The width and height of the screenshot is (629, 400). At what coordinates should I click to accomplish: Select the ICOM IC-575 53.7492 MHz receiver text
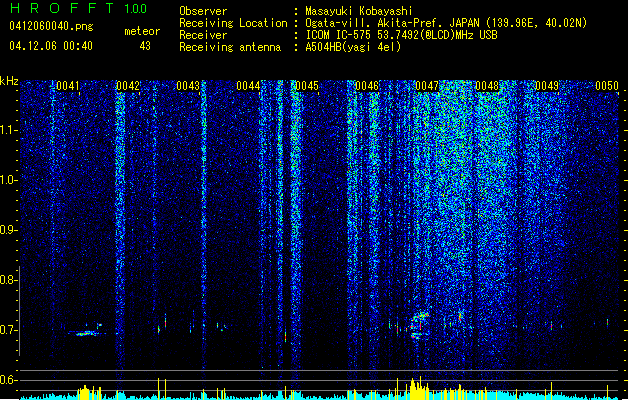pos(402,35)
